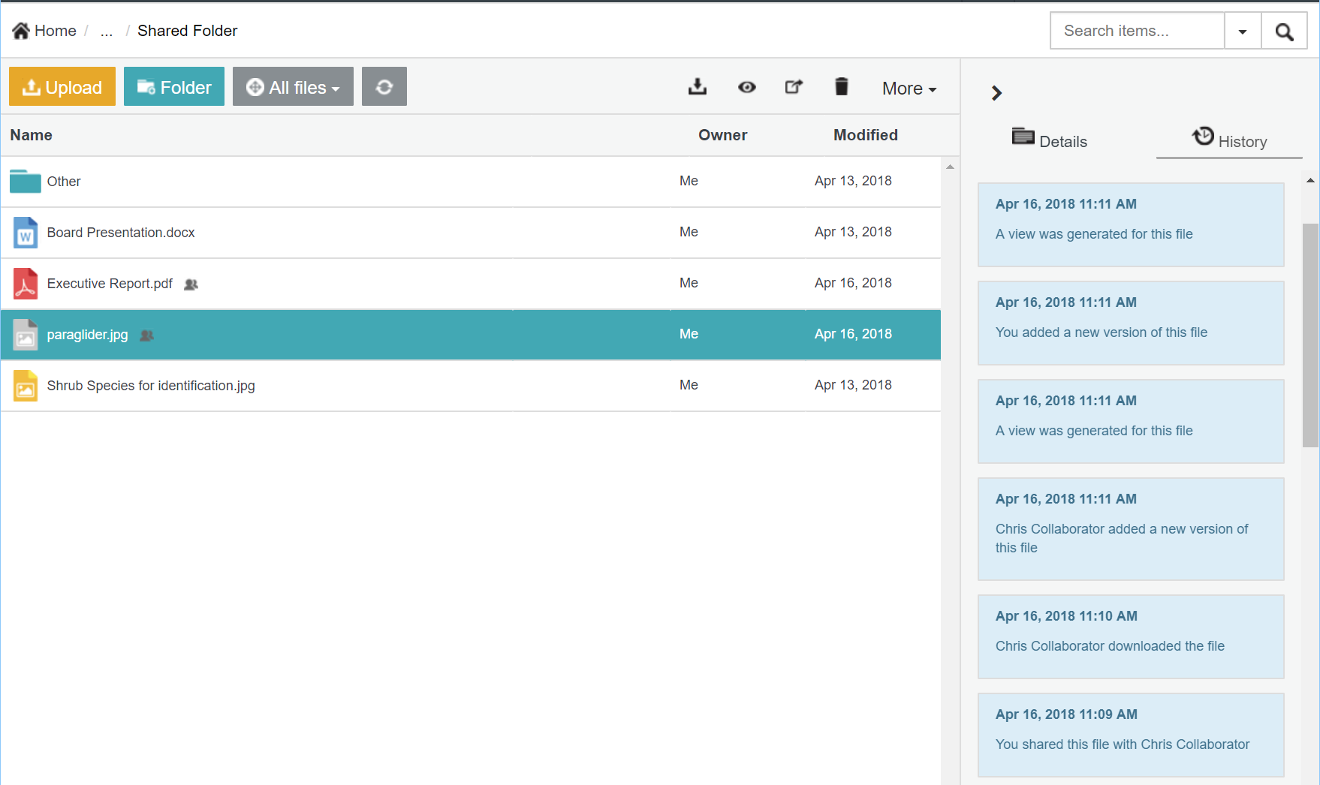Open the Board Presentation.docx Word icon
Image resolution: width=1320 pixels, height=785 pixels.
coord(25,232)
